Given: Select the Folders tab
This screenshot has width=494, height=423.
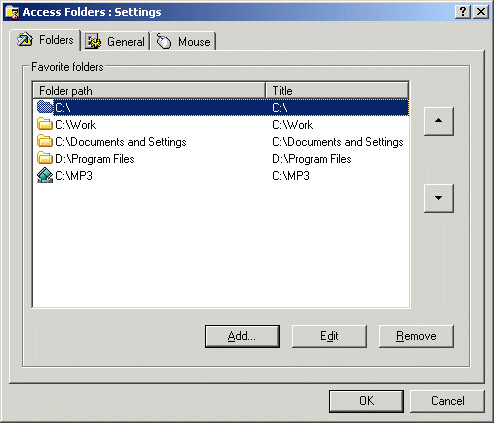Looking at the screenshot, I should point(45,40).
